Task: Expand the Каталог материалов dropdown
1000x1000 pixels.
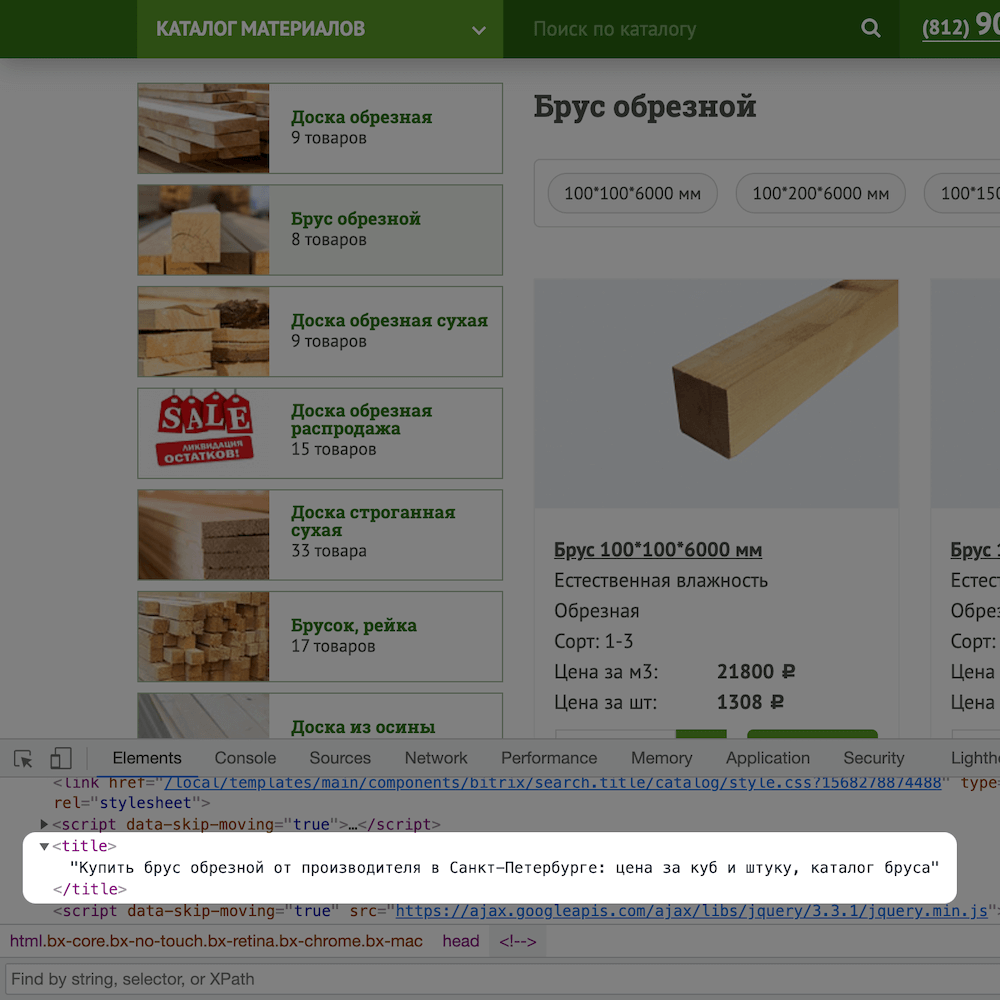Action: pyautogui.click(x=320, y=29)
